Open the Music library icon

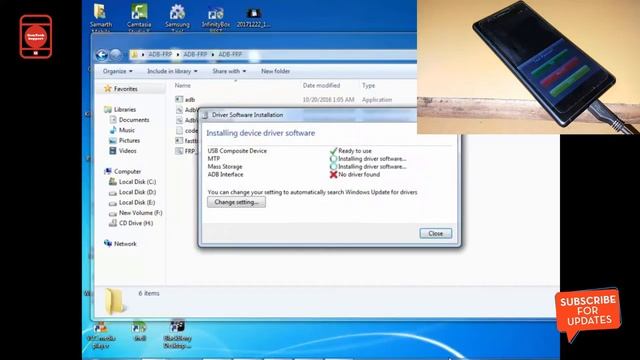coord(113,130)
